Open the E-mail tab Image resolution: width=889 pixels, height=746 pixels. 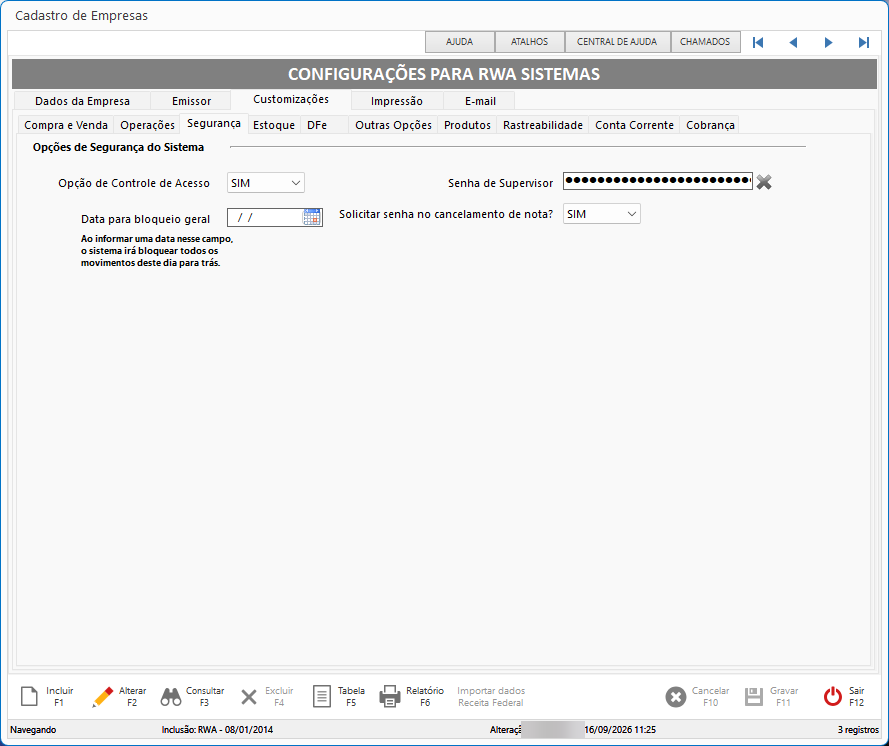[480, 101]
